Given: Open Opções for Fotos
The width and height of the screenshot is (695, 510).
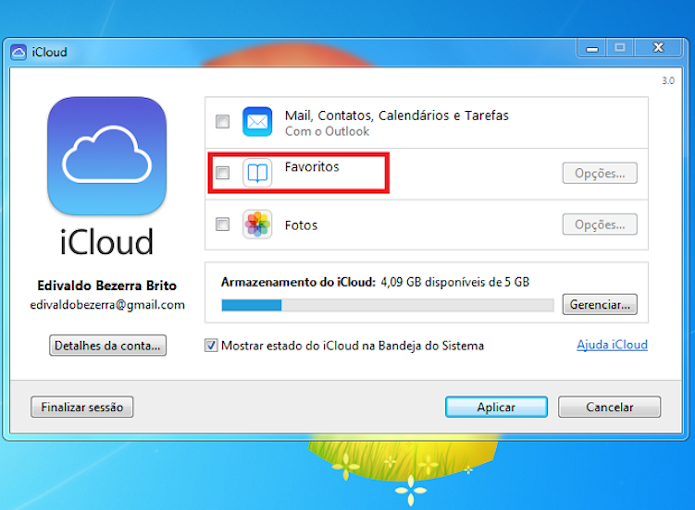Looking at the screenshot, I should (600, 224).
